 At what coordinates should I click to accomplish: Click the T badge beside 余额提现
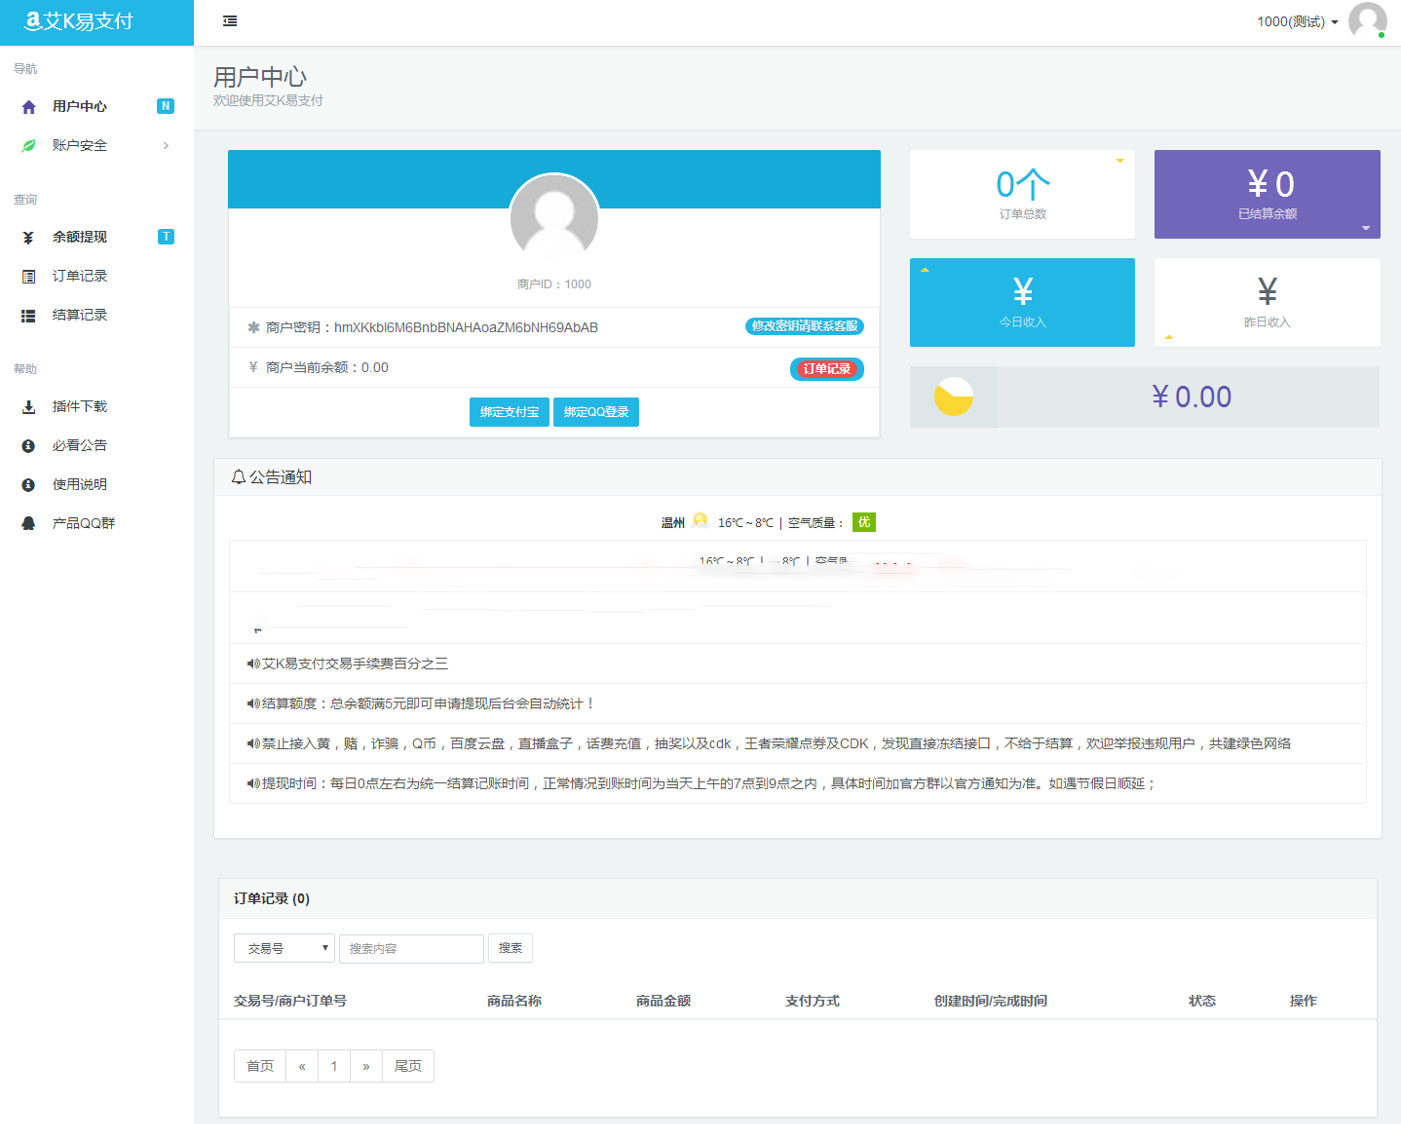tap(166, 237)
